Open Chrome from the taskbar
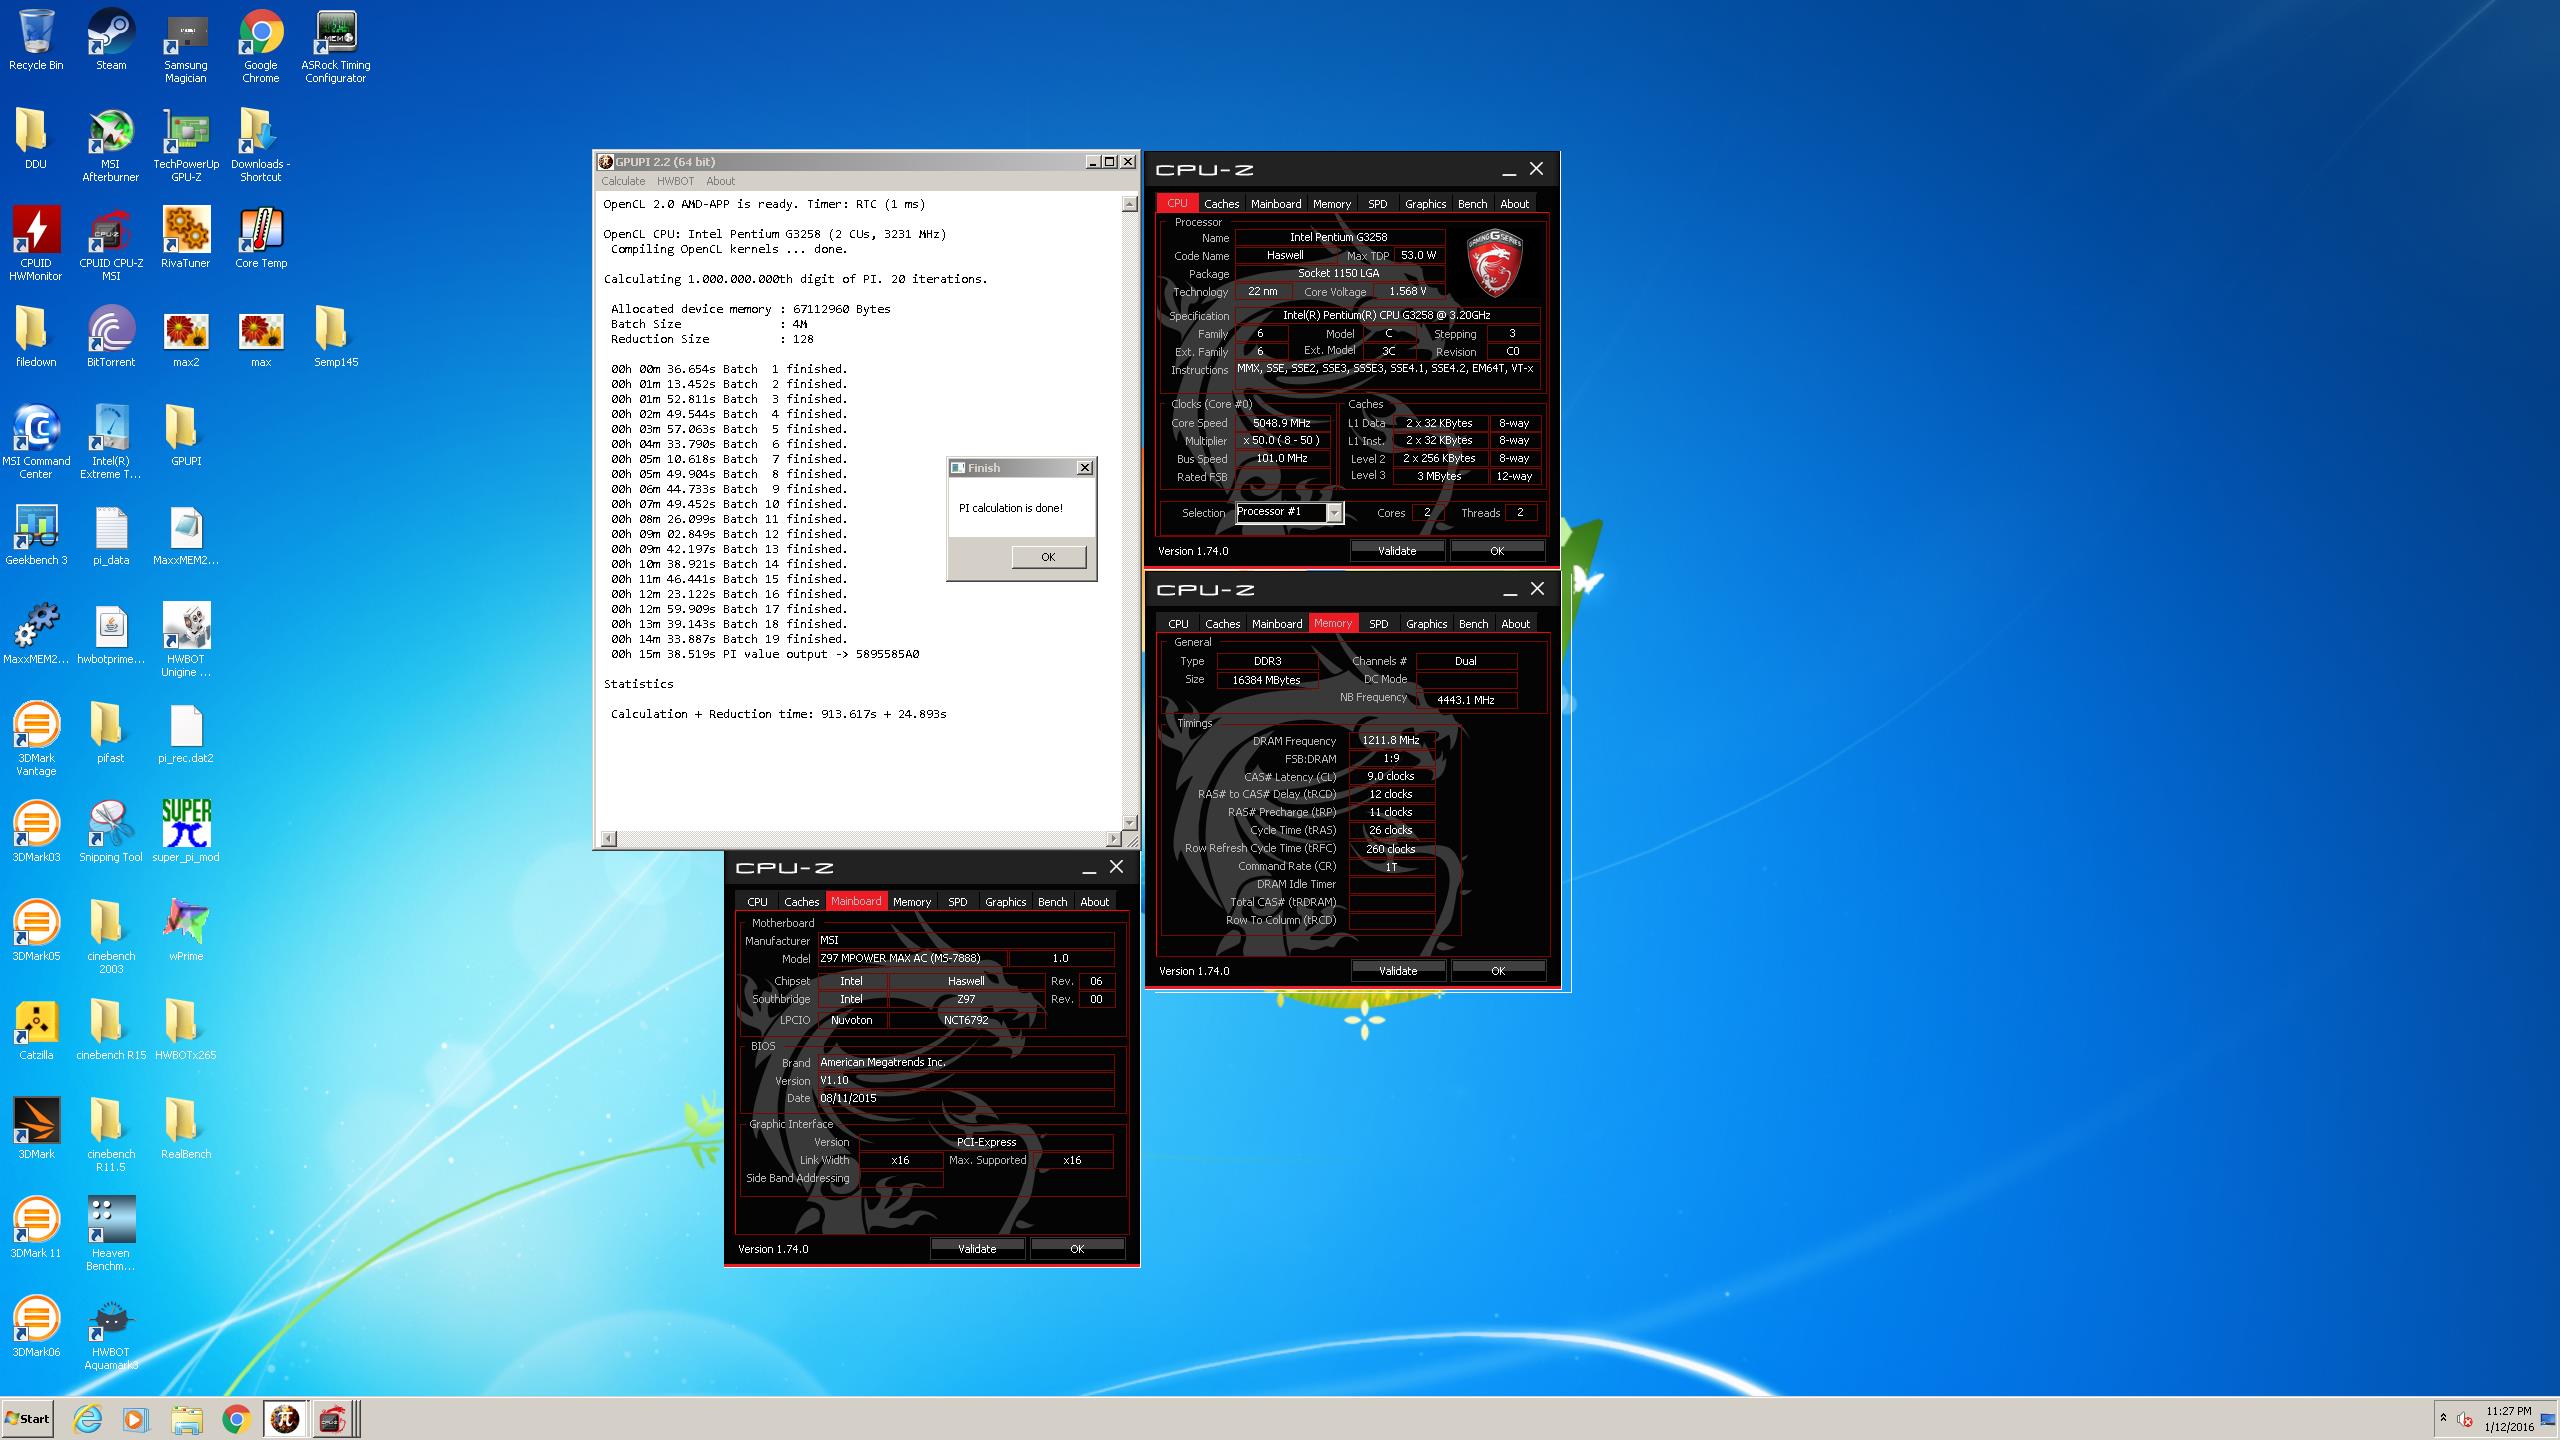 point(236,1419)
